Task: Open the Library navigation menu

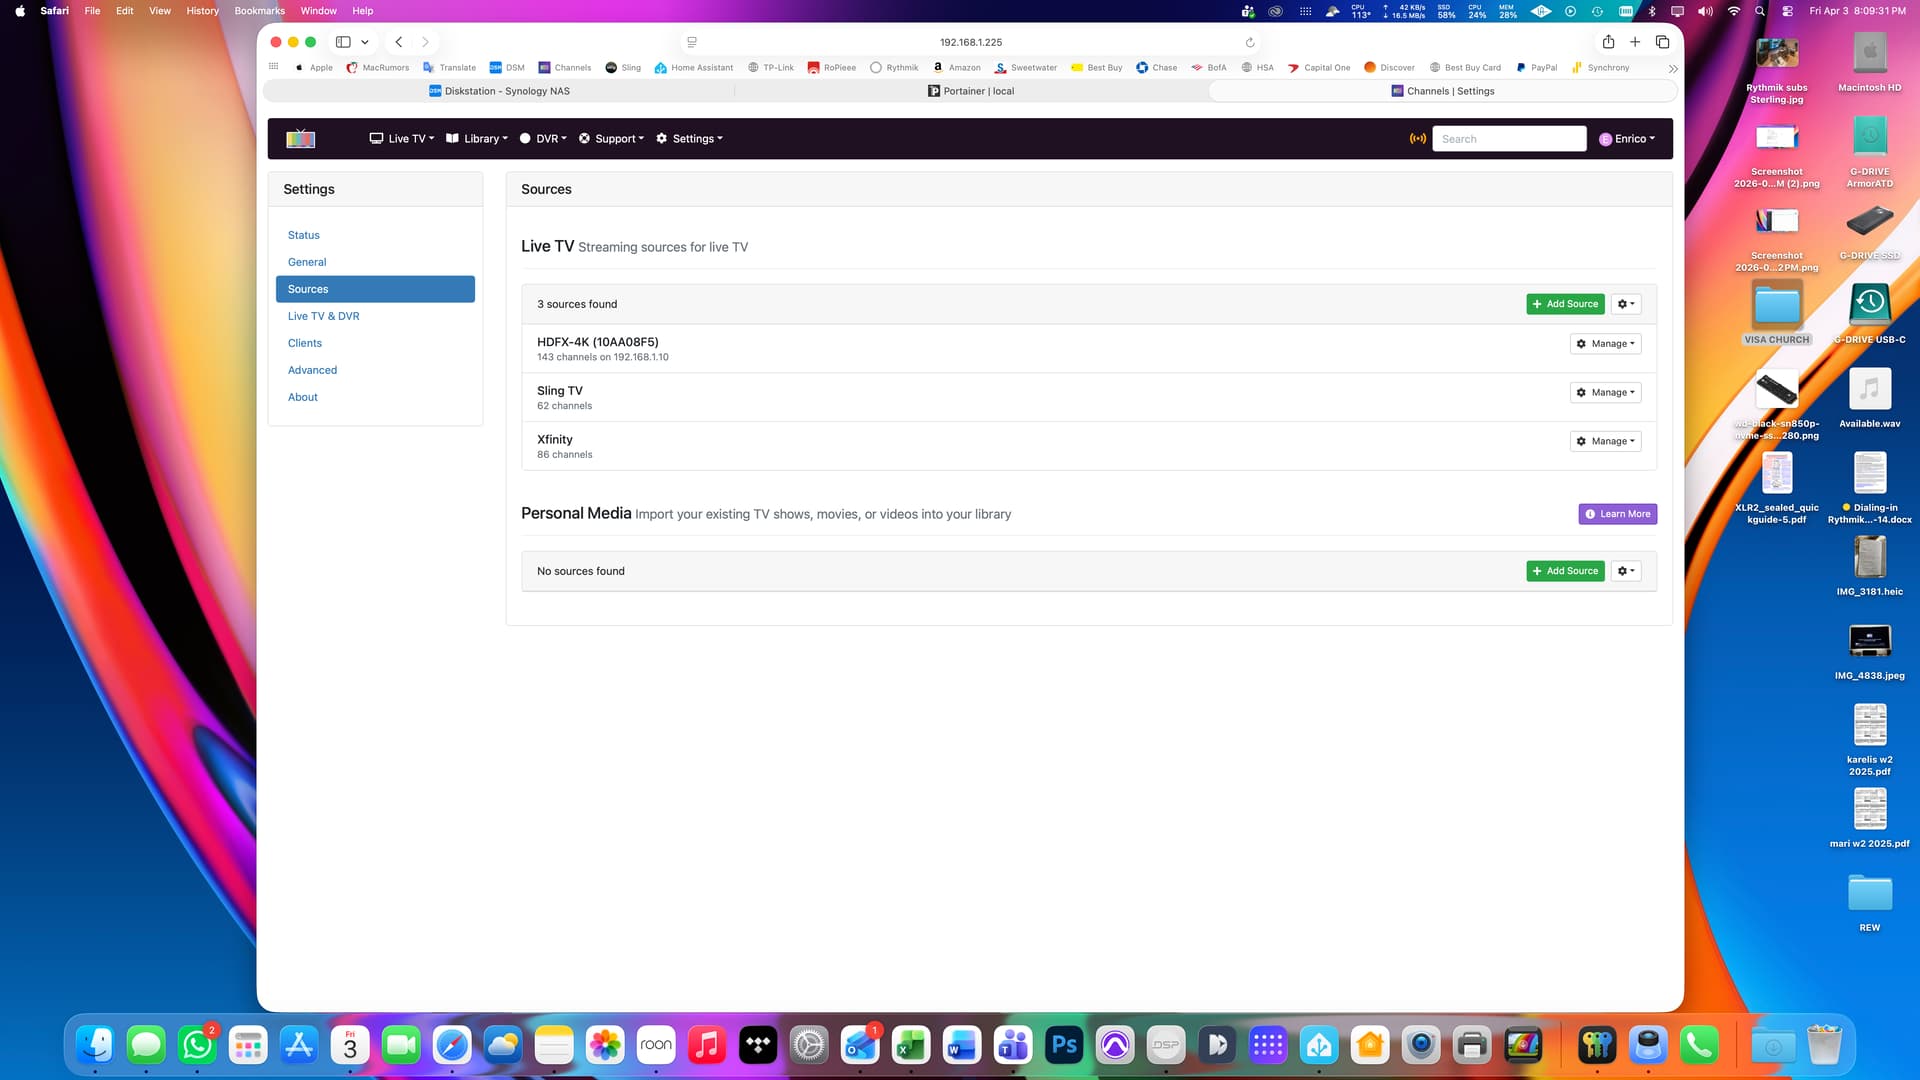Action: 477,139
